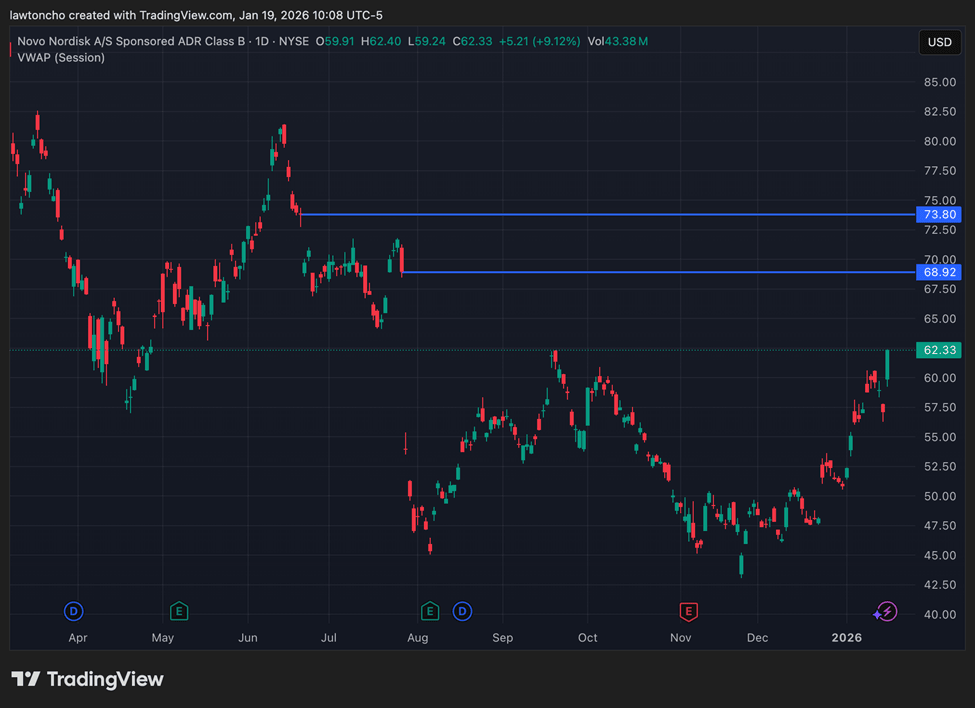Click the May label on time axis
Screen dimensions: 975x708
pos(163,638)
